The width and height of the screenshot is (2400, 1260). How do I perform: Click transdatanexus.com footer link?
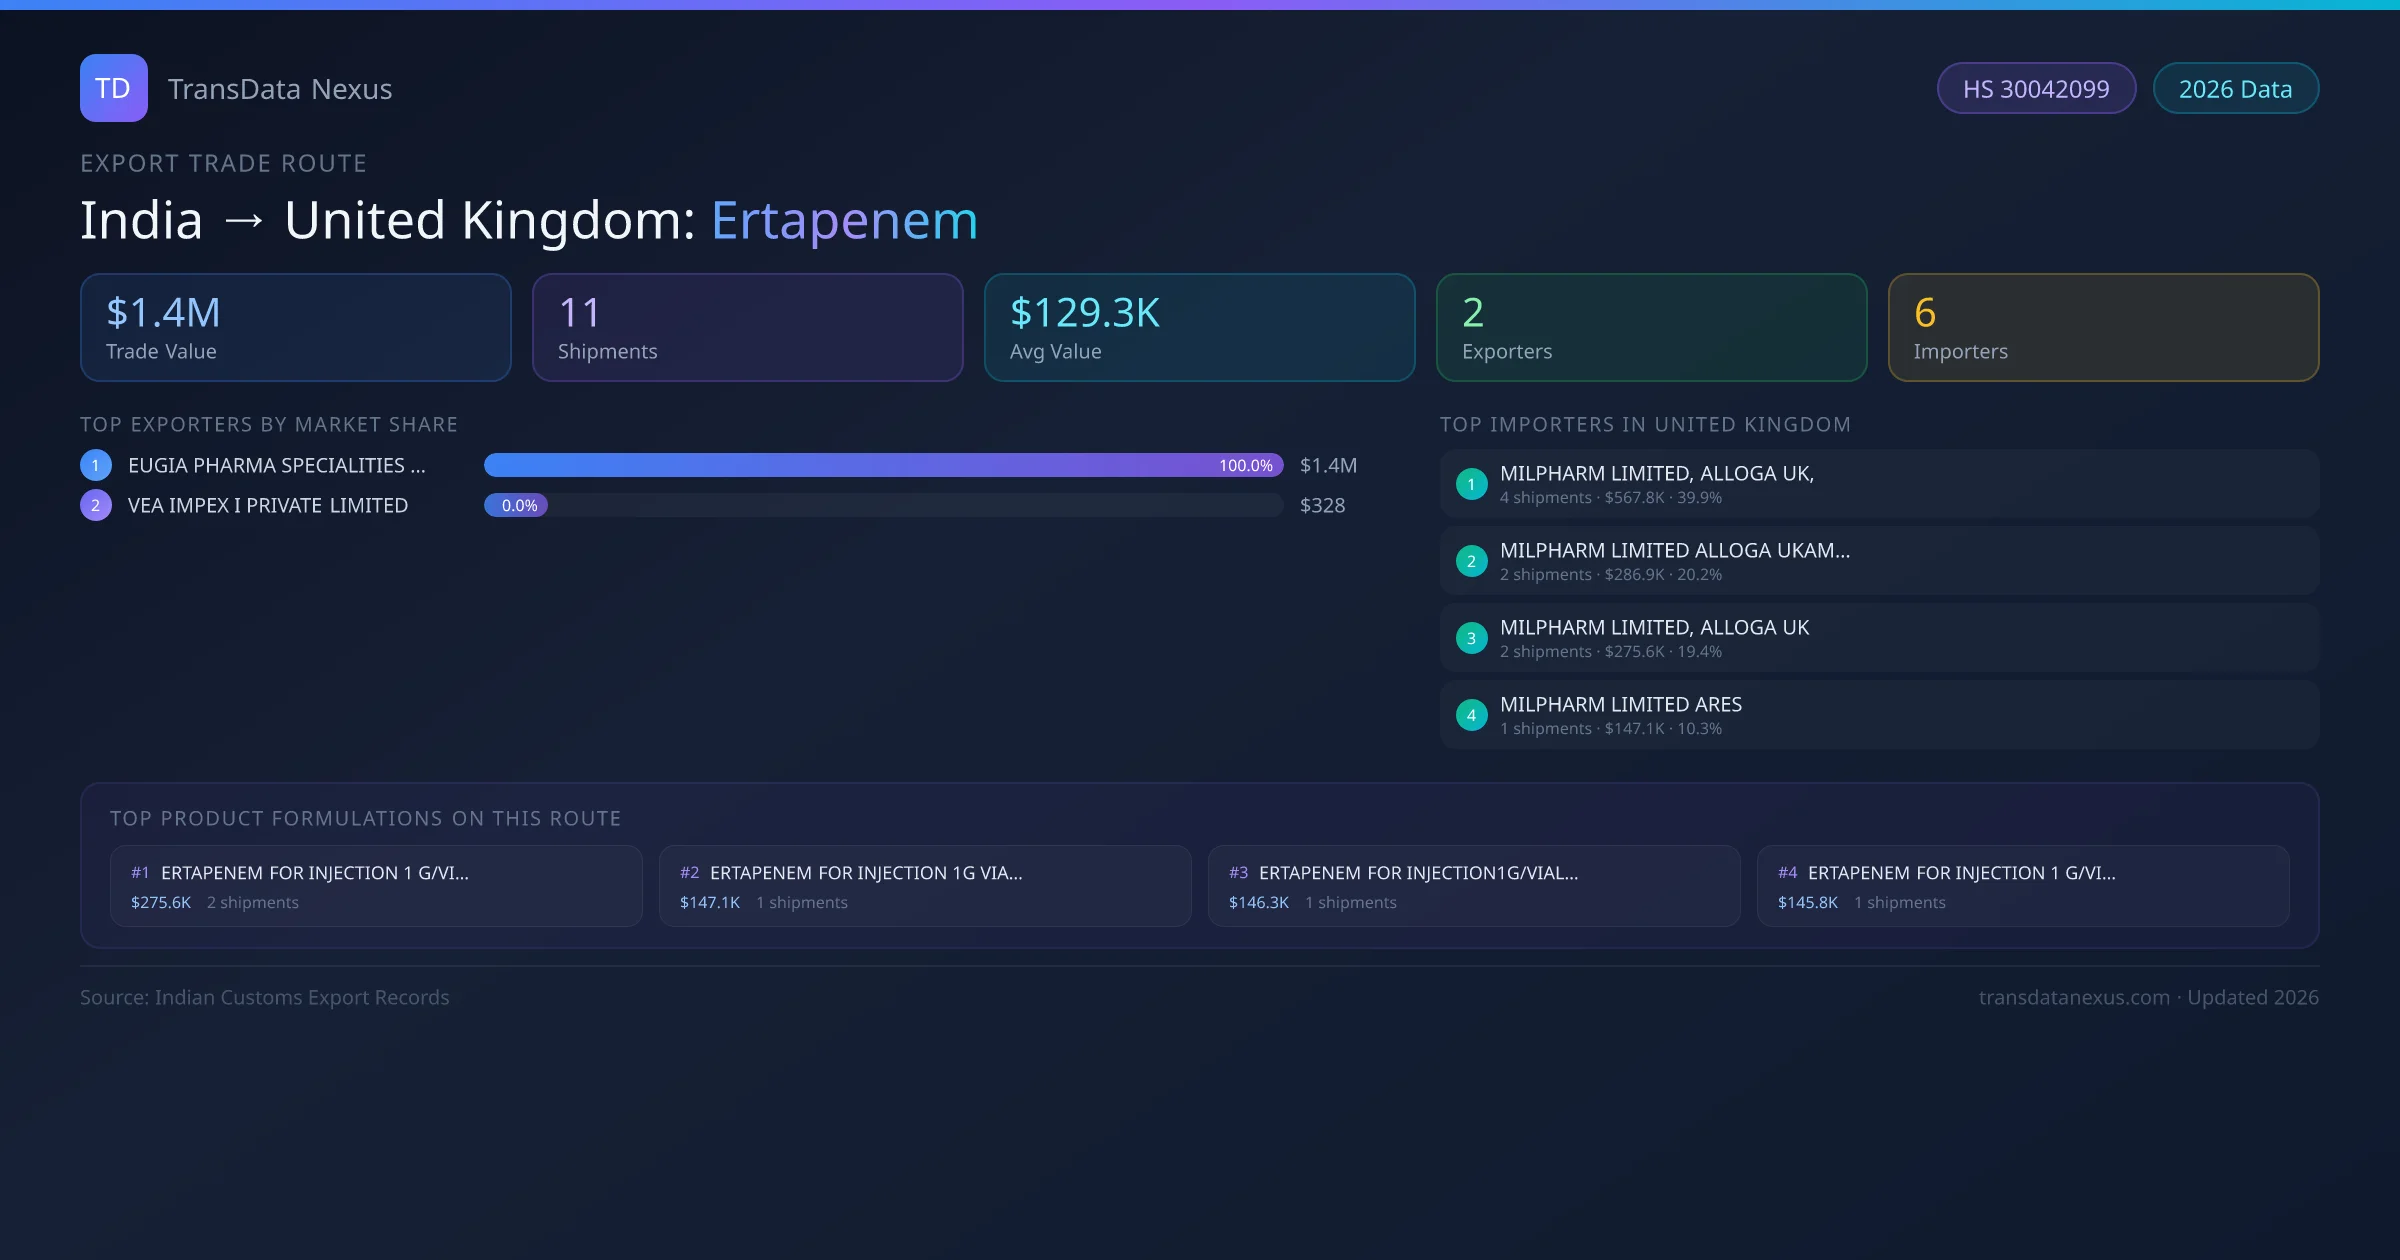[2074, 997]
